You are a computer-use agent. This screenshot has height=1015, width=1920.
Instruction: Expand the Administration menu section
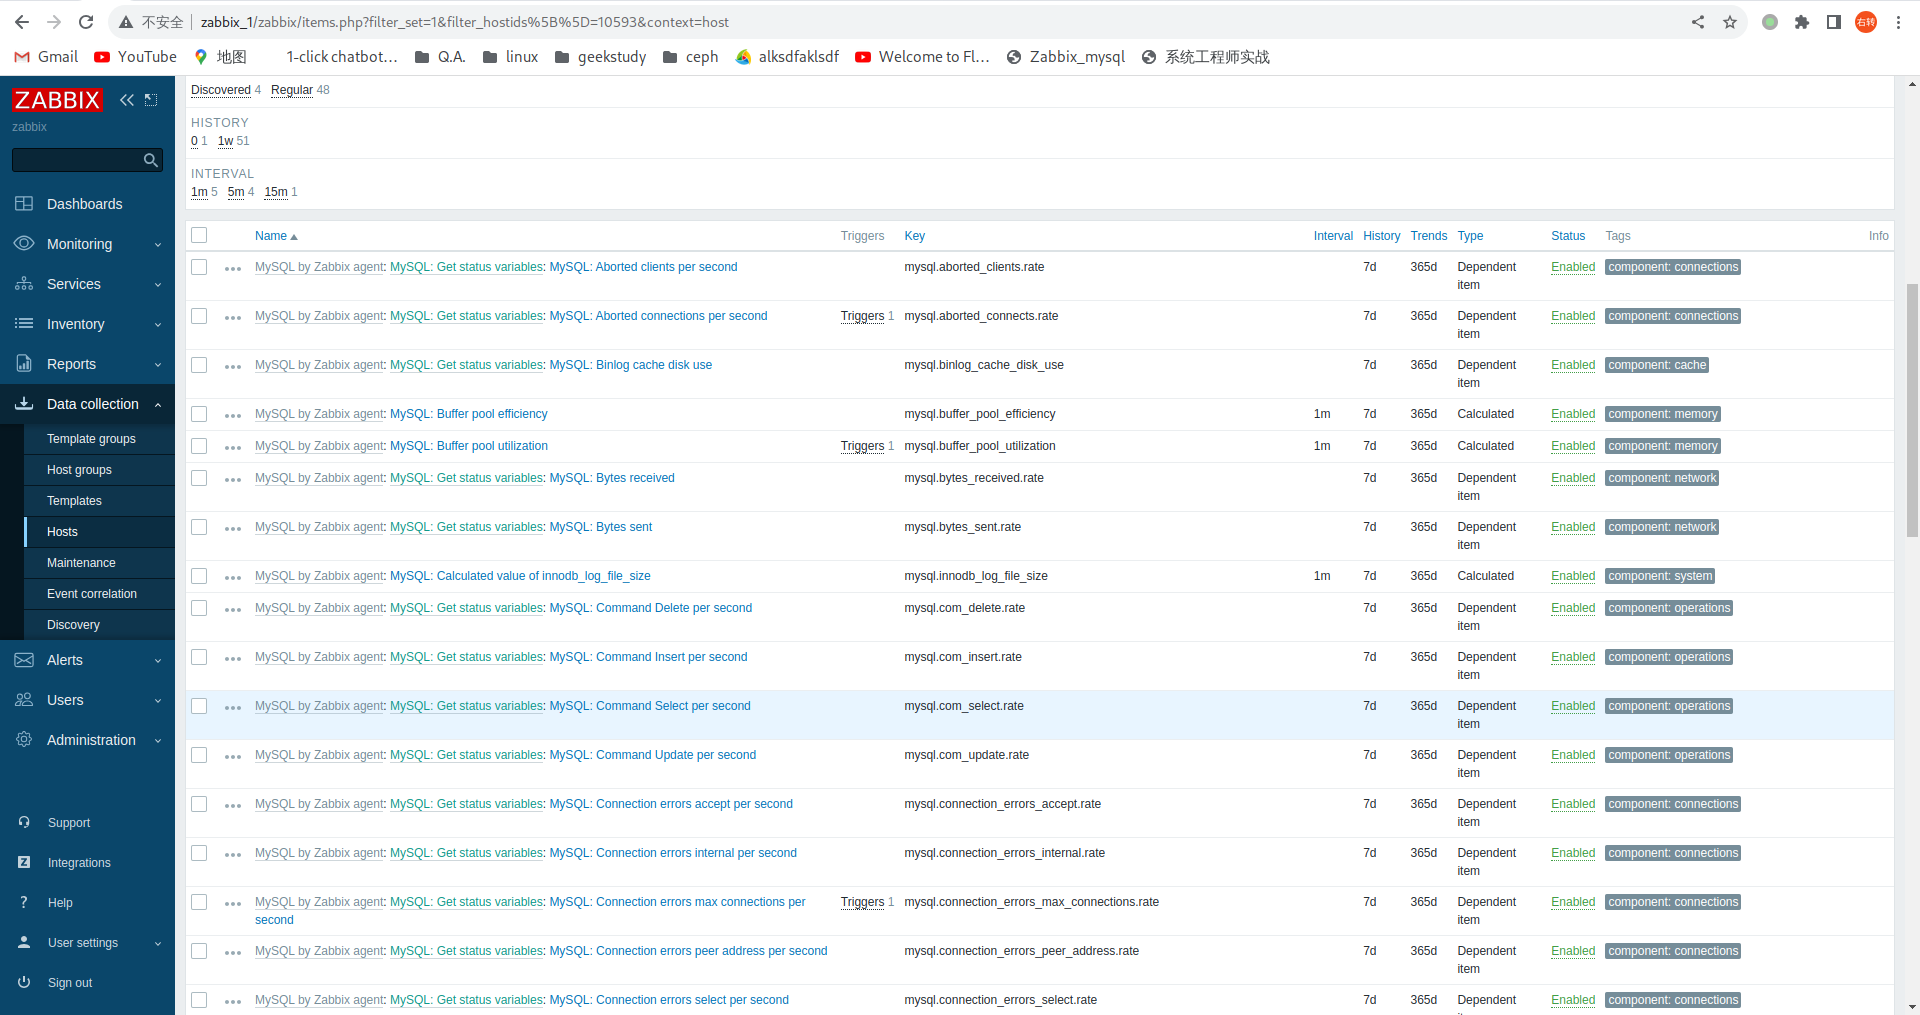pos(87,740)
